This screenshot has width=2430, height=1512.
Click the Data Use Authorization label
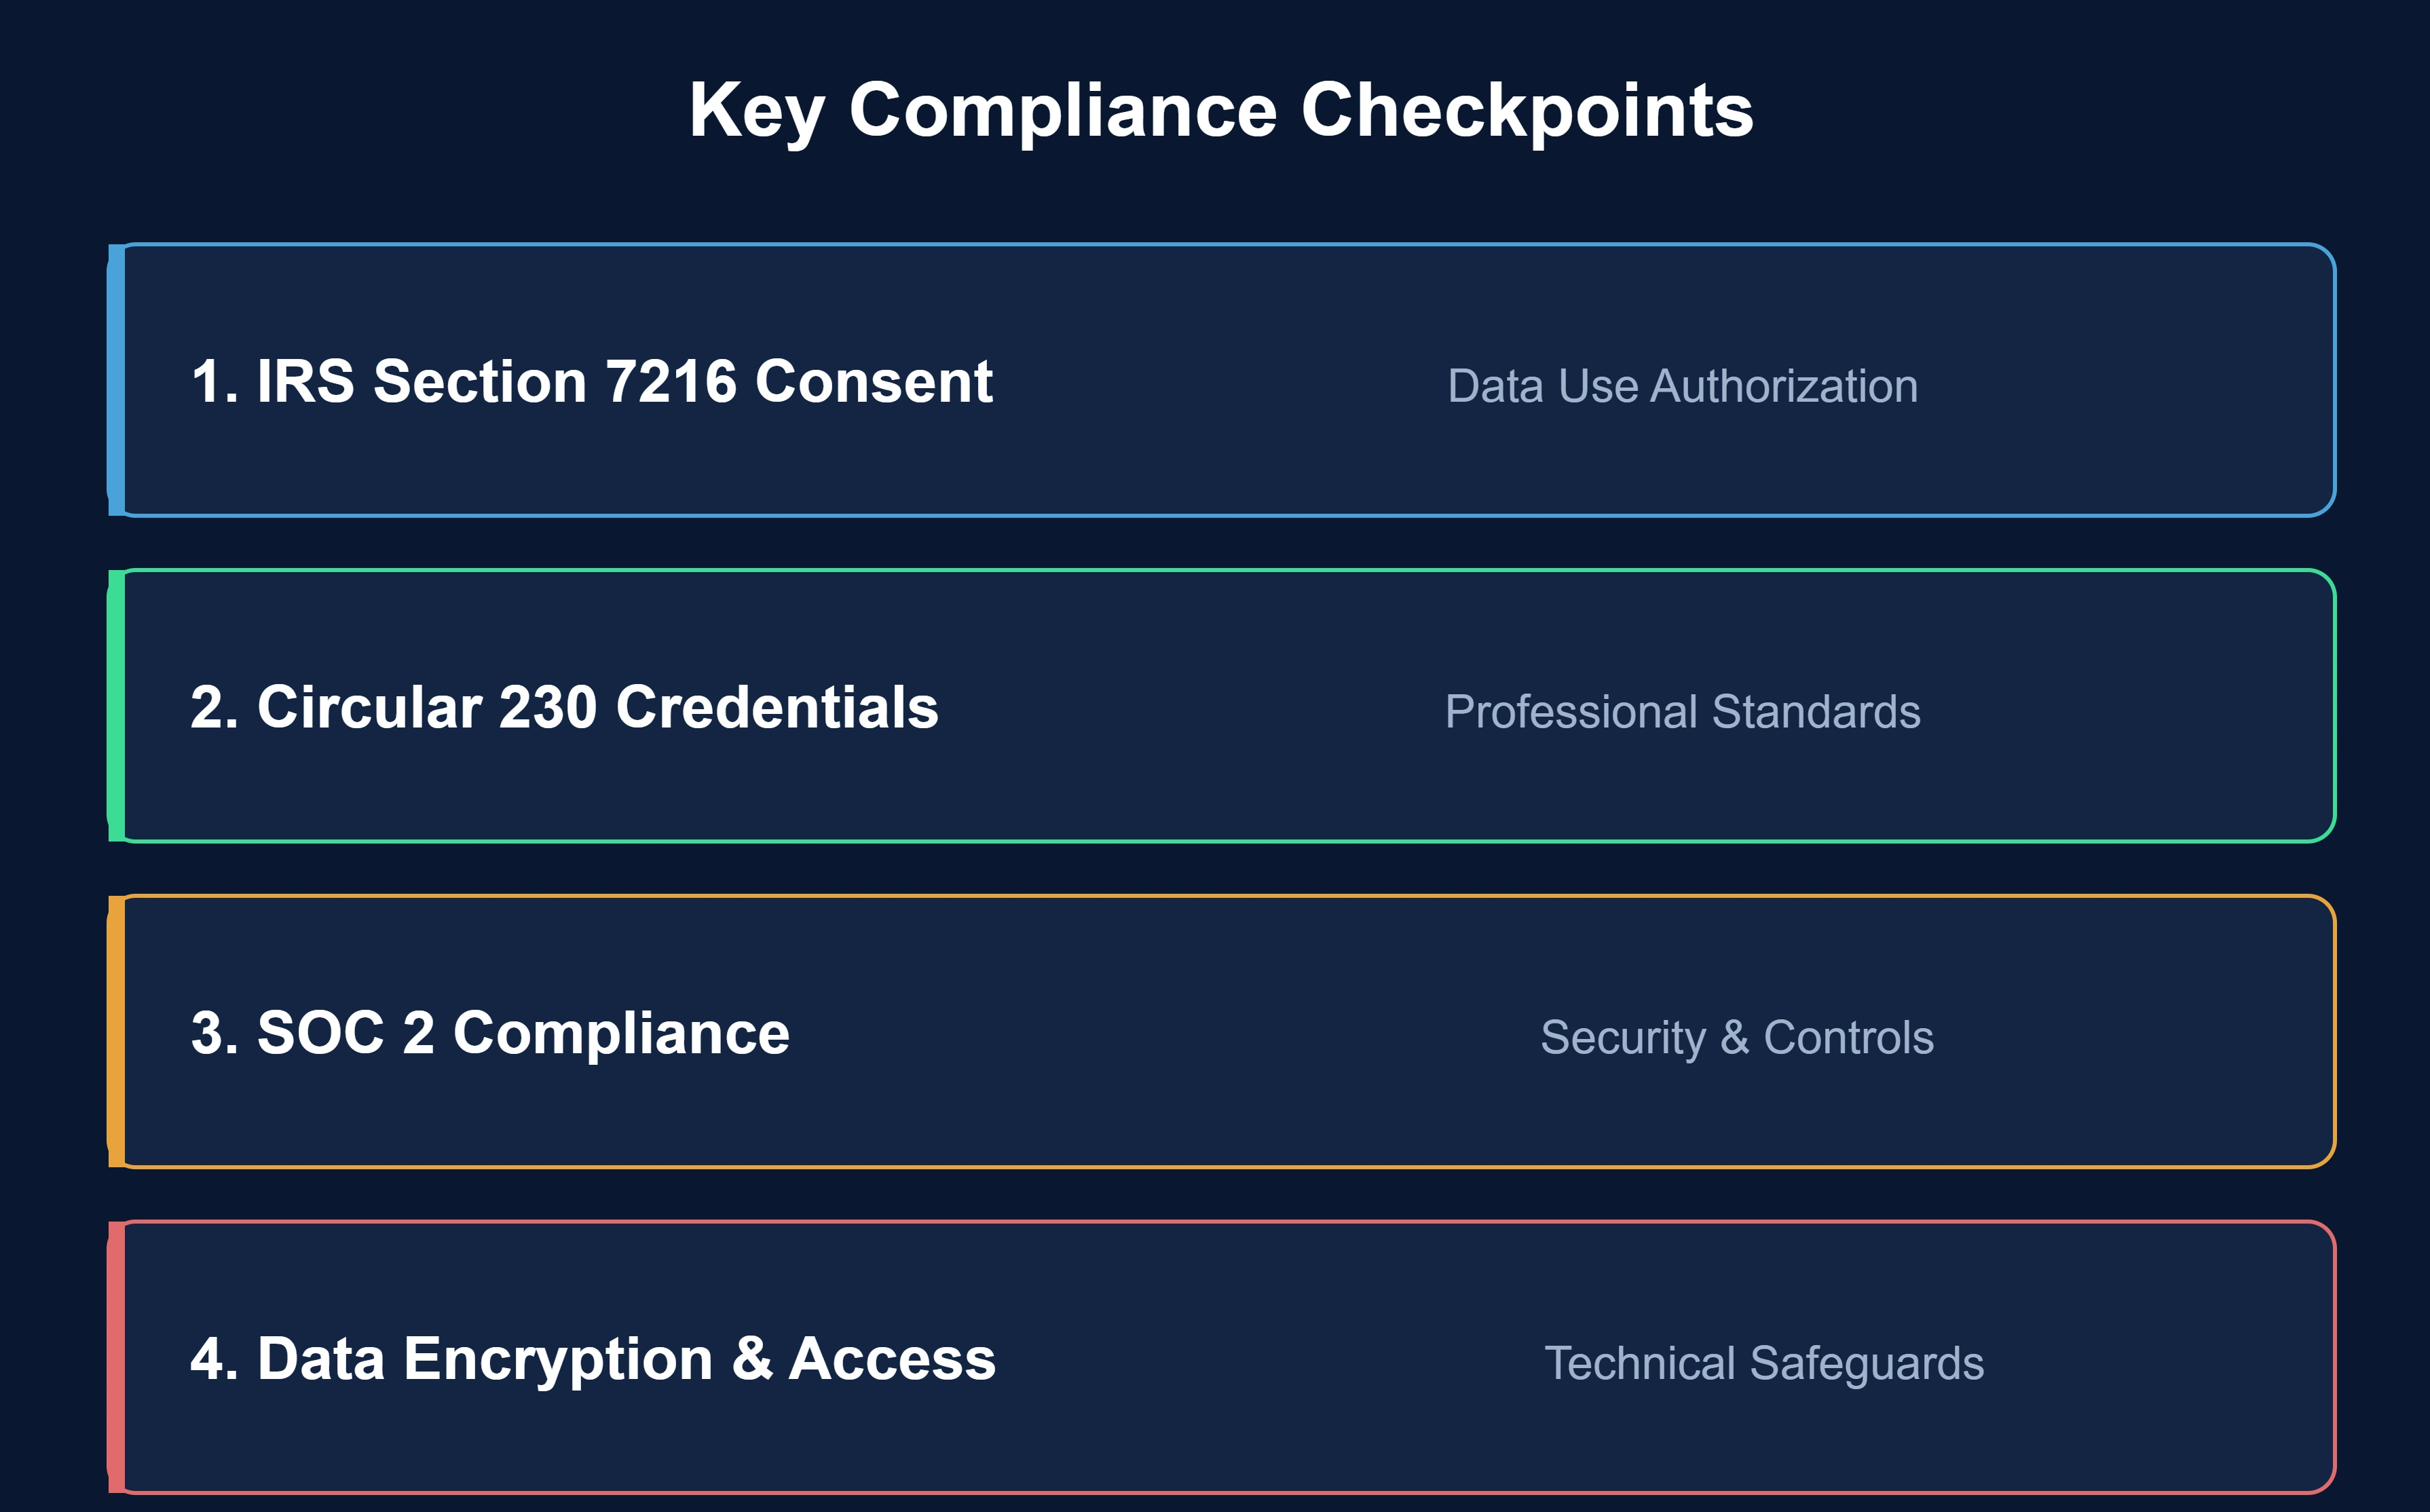1683,386
